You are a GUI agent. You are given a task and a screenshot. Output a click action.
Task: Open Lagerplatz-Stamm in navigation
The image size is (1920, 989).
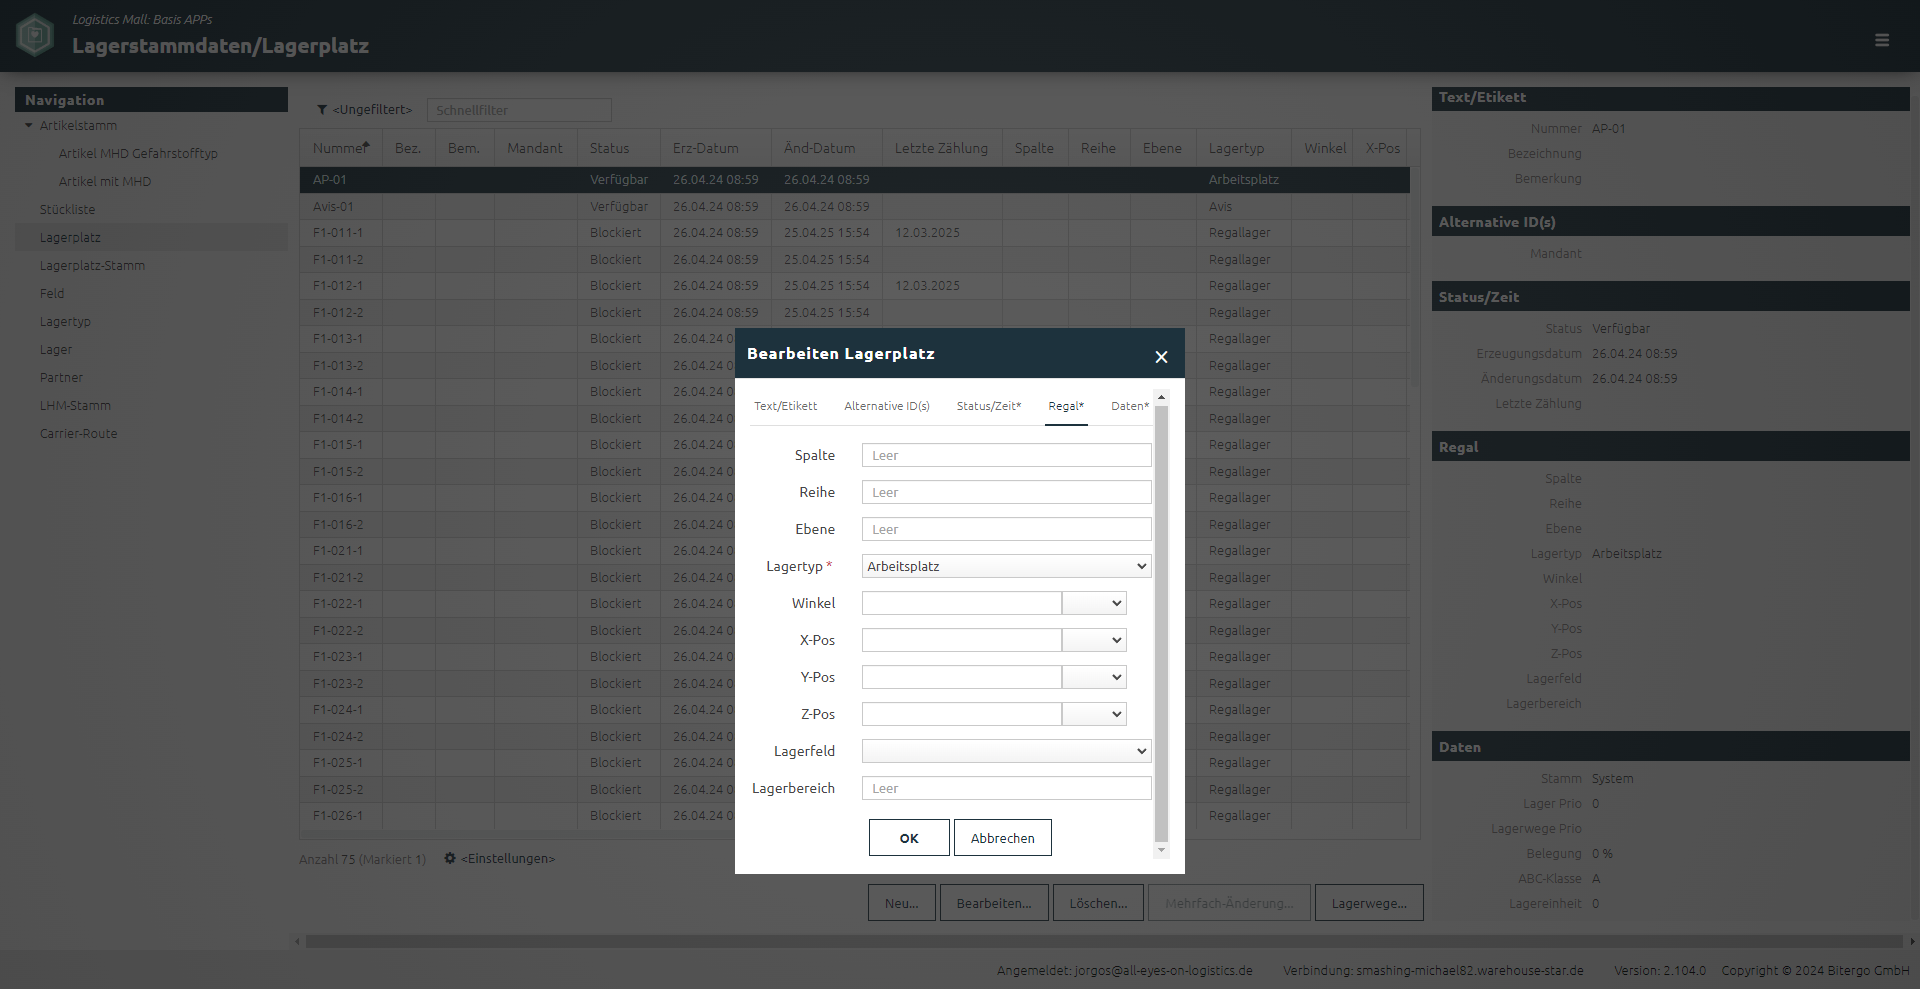click(92, 266)
